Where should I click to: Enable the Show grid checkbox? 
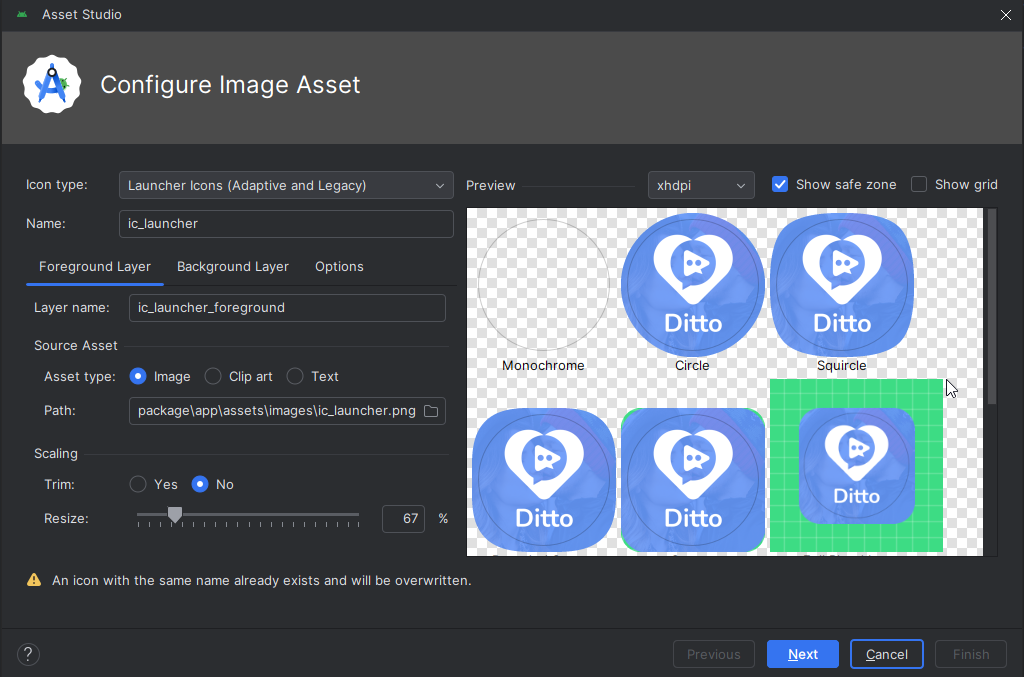click(x=919, y=185)
